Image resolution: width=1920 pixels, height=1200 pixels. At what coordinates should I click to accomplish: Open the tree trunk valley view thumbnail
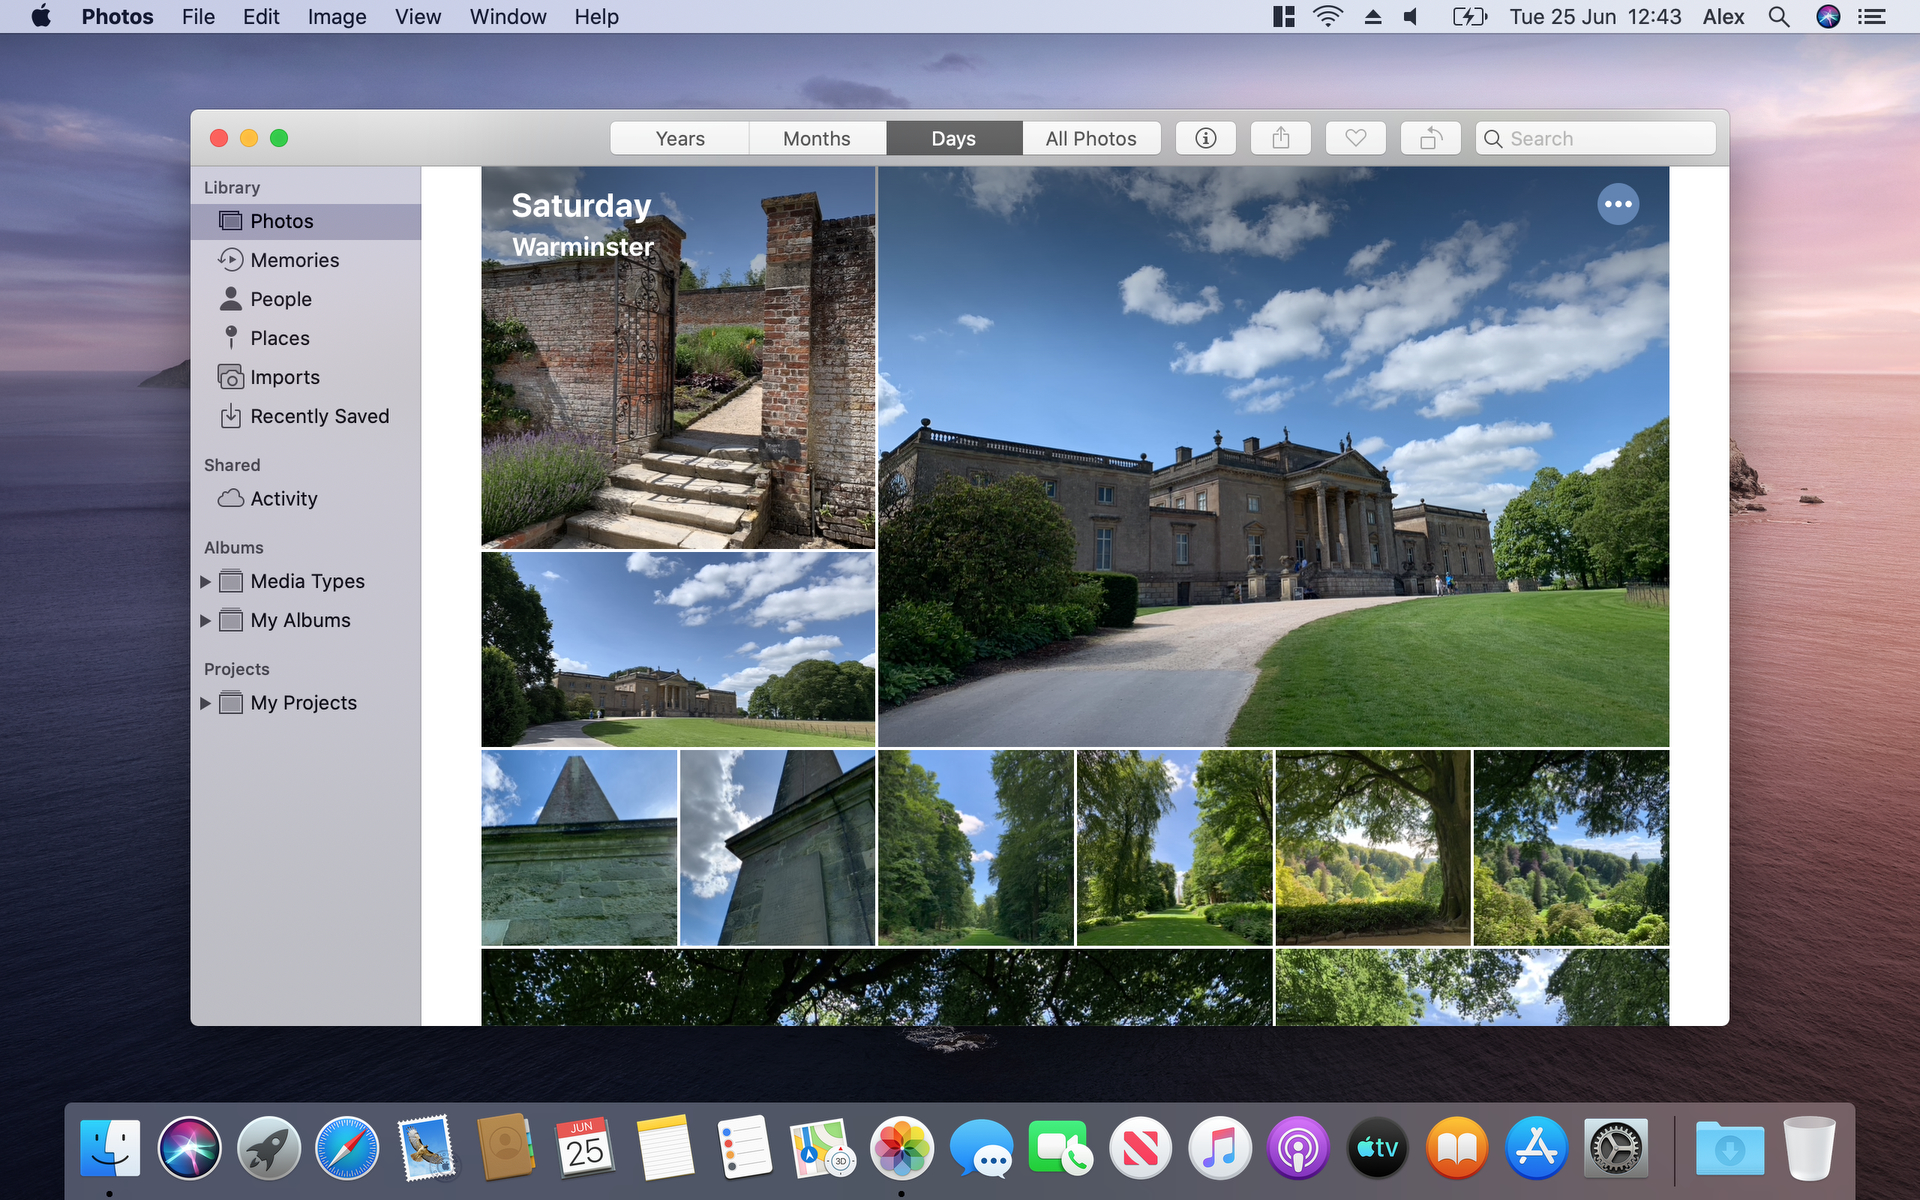[1373, 848]
